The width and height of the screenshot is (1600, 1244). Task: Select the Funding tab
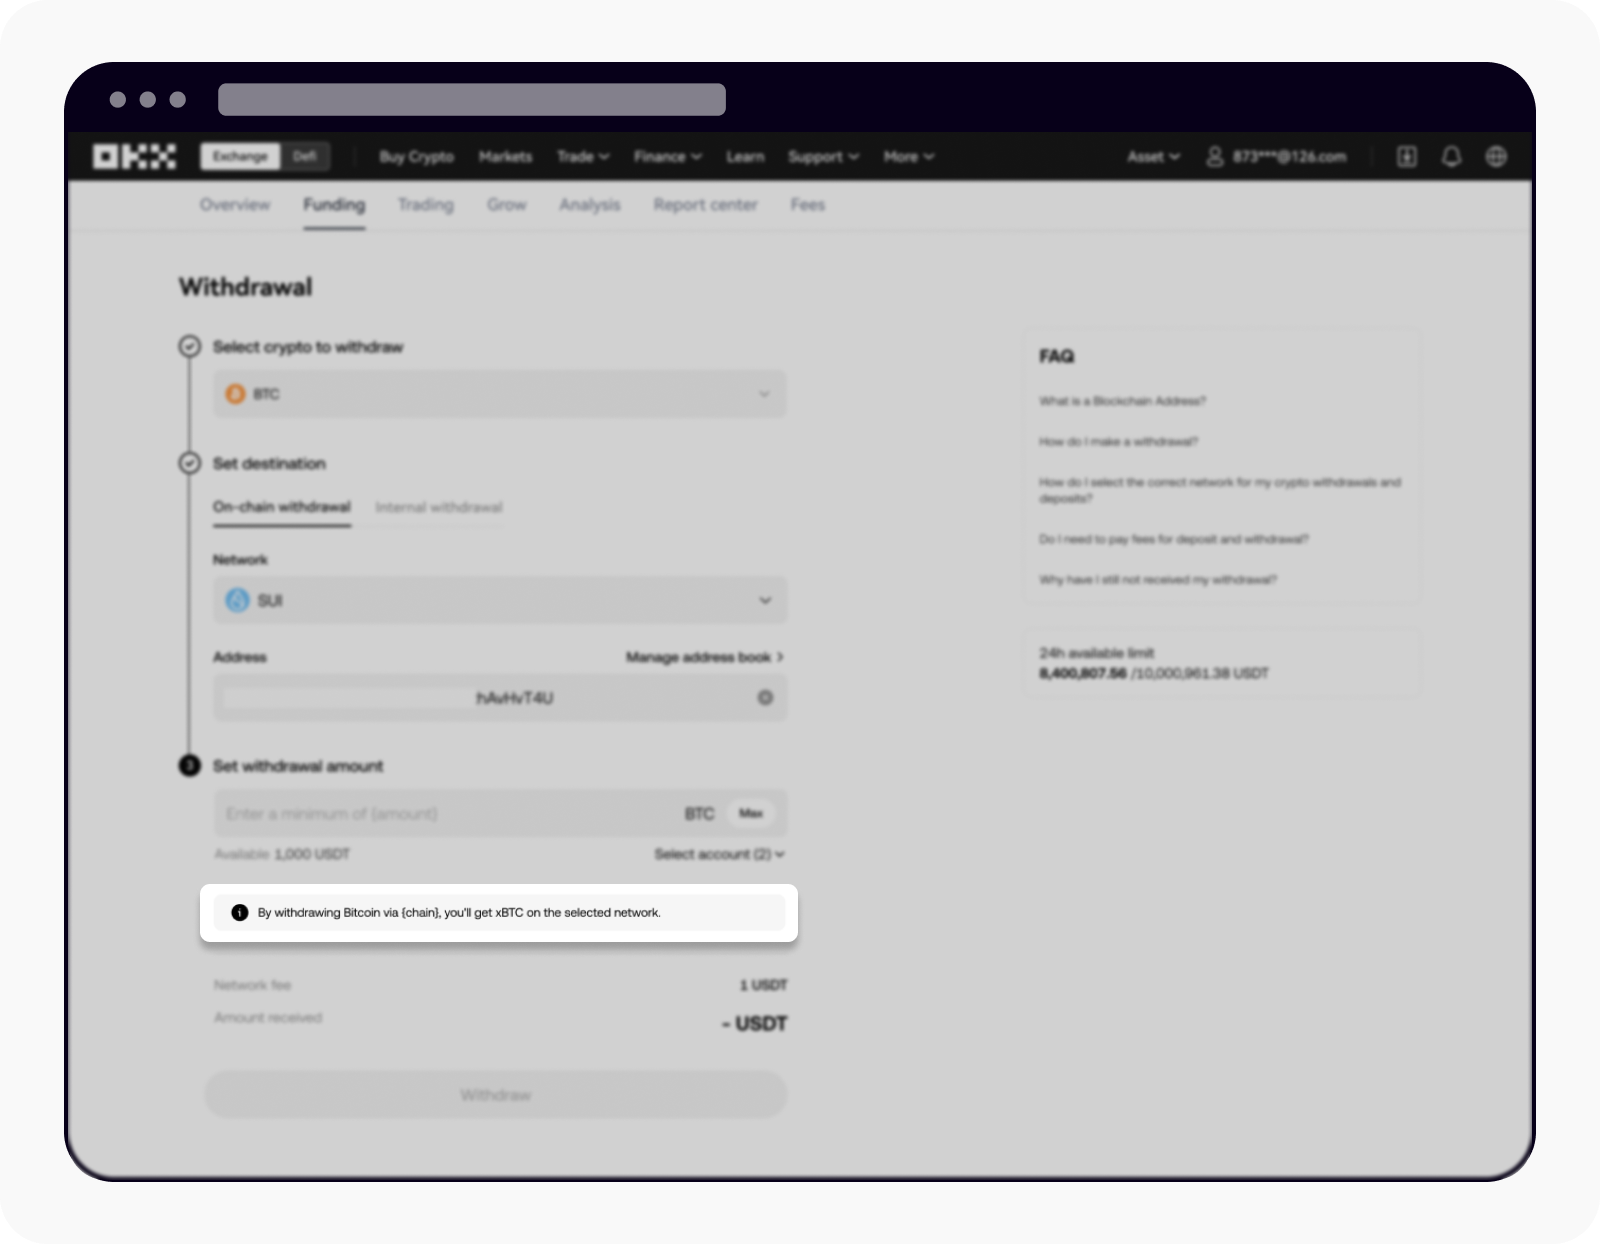coord(334,205)
